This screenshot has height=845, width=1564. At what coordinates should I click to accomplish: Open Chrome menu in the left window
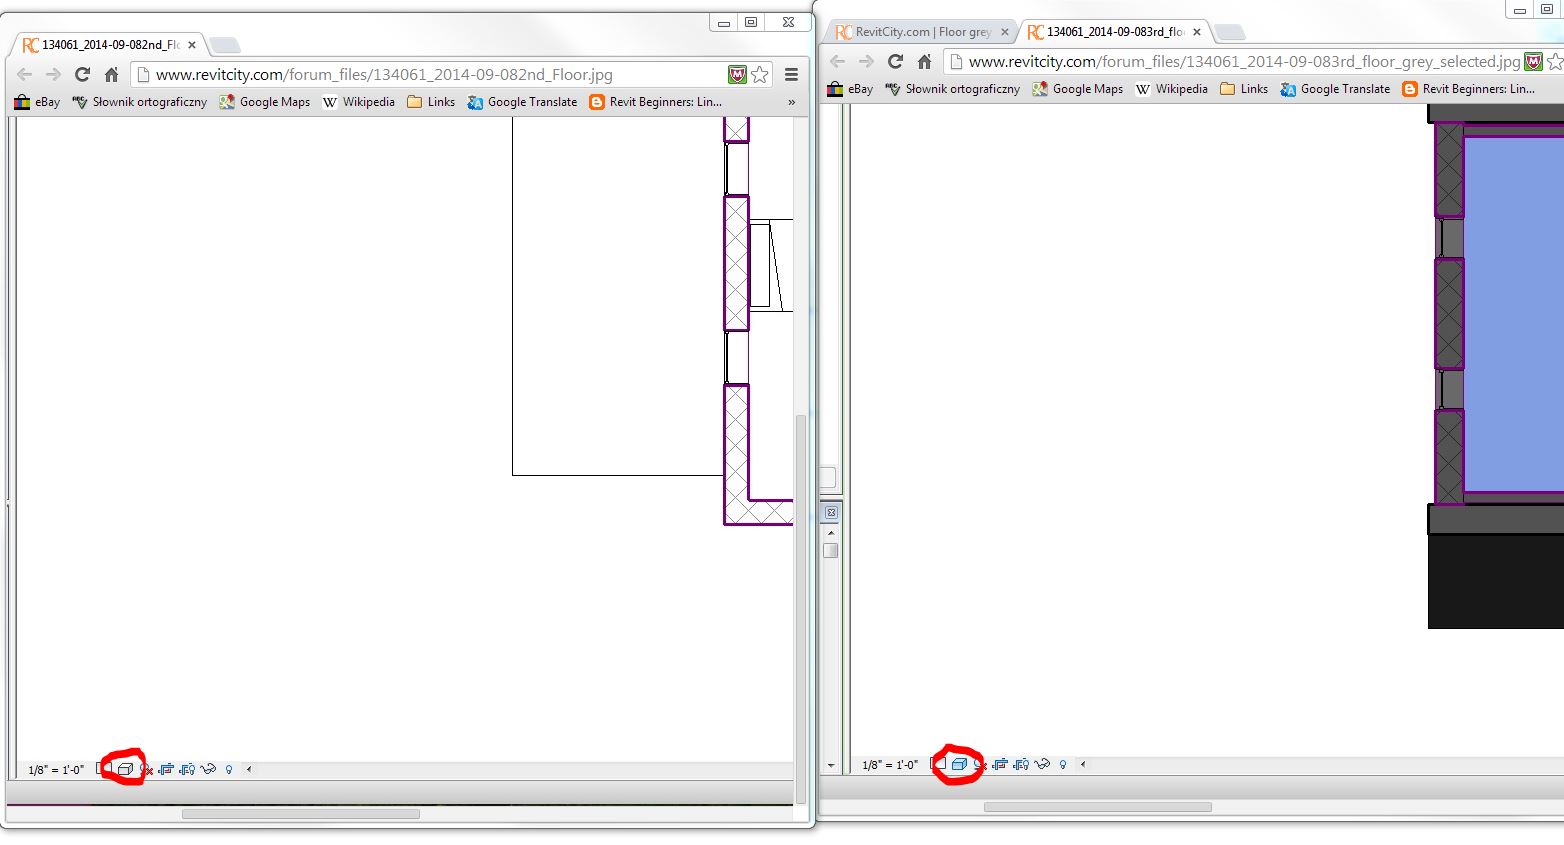[791, 74]
